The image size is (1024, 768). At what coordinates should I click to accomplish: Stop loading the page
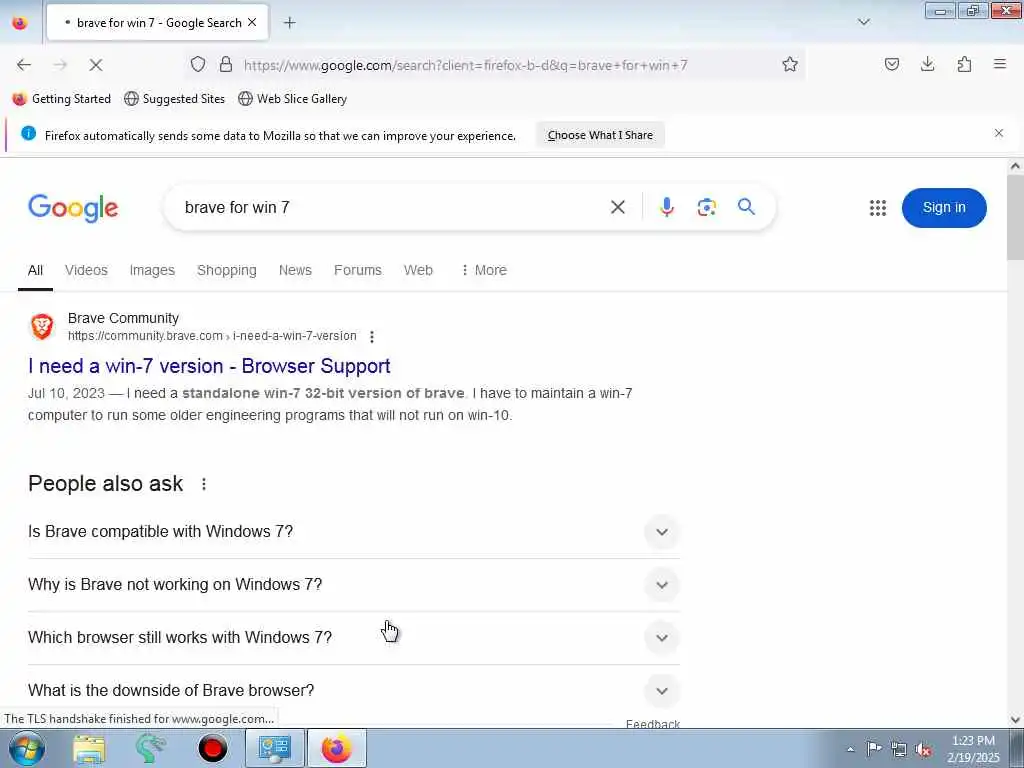coord(95,65)
